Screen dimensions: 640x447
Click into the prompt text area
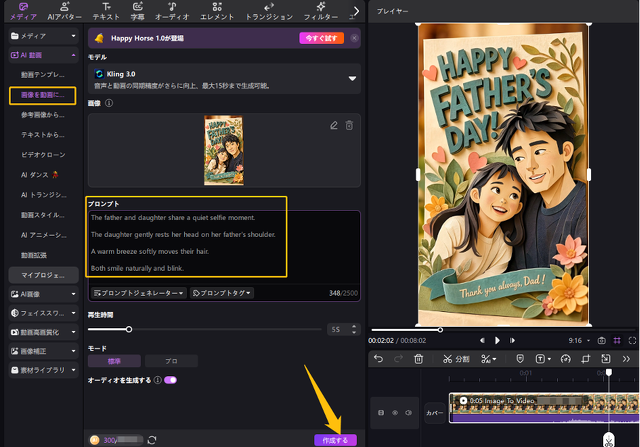(x=224, y=247)
